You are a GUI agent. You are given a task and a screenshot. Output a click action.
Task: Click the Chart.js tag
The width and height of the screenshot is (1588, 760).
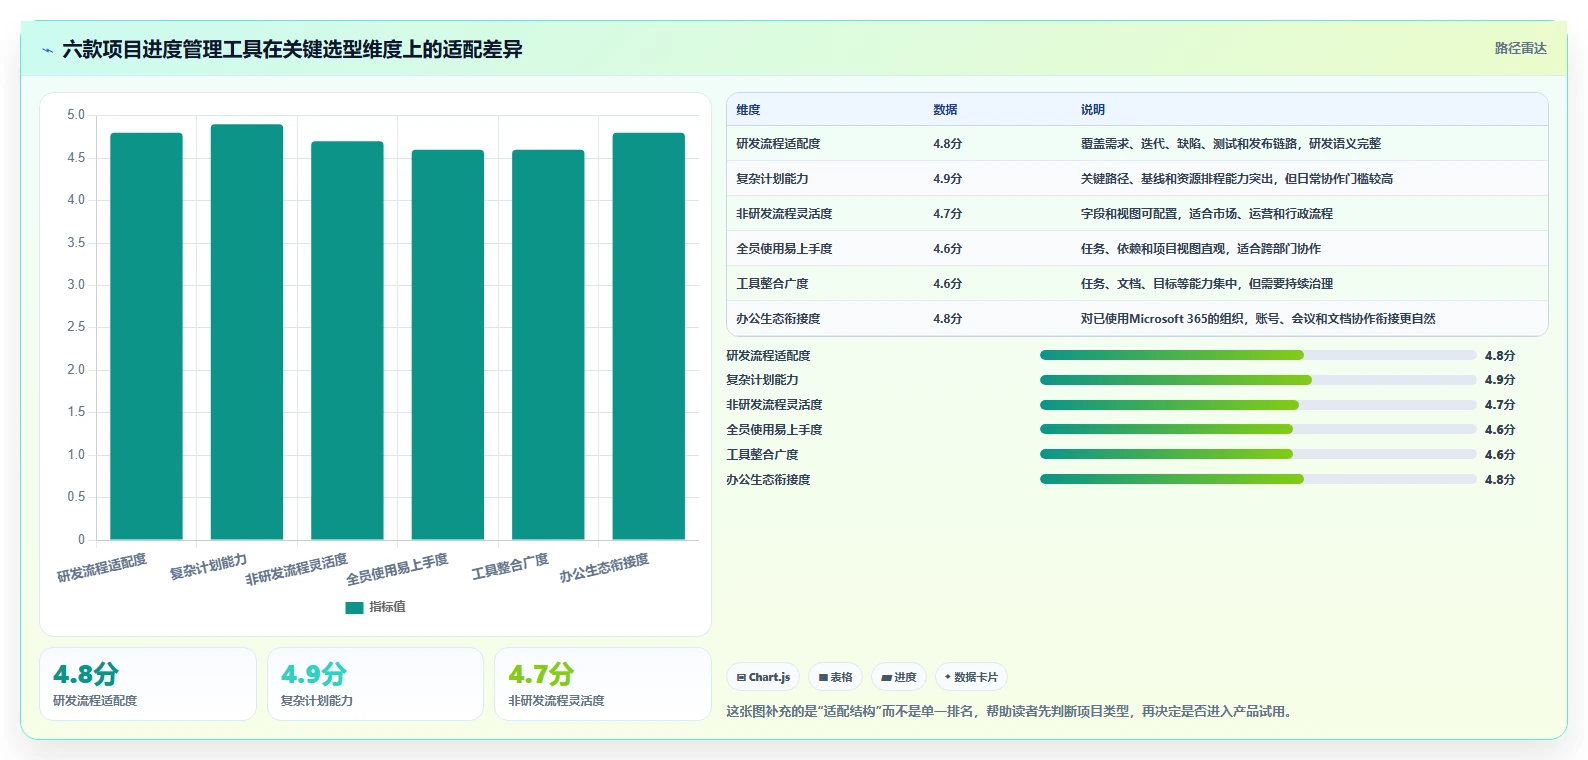pos(763,677)
